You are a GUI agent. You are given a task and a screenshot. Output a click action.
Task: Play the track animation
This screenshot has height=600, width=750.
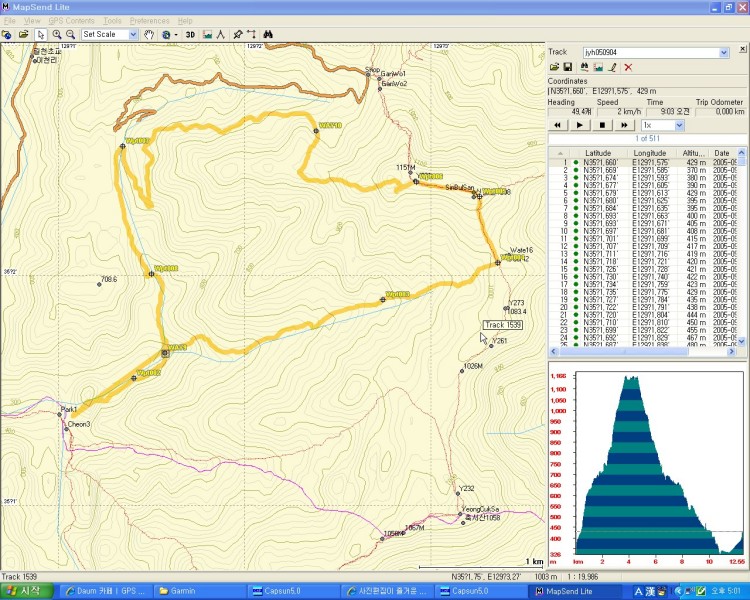coord(580,125)
